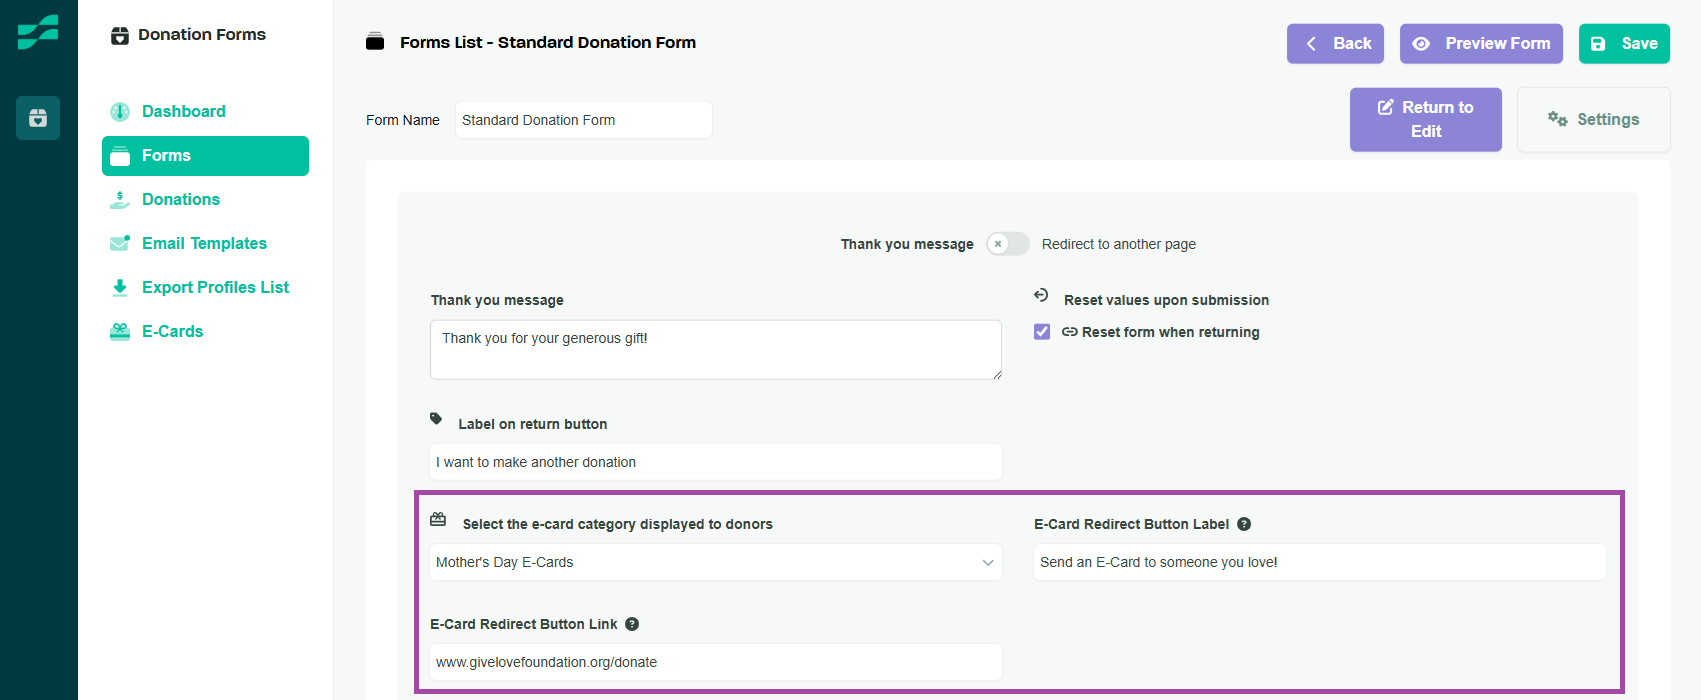The width and height of the screenshot is (1701, 700).
Task: Click the app logo icon in the sidebar
Action: 38,32
